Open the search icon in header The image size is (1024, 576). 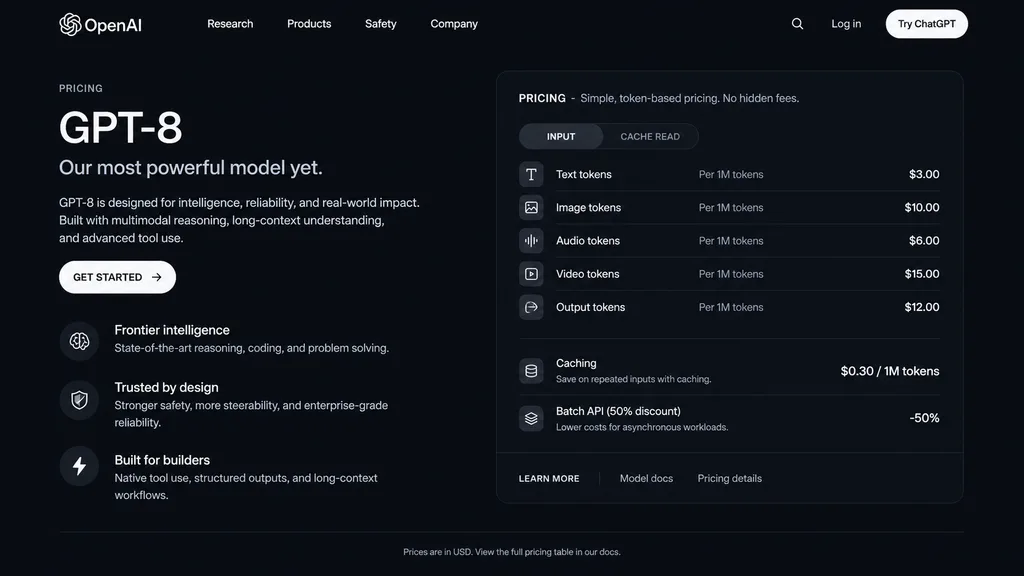tap(797, 24)
